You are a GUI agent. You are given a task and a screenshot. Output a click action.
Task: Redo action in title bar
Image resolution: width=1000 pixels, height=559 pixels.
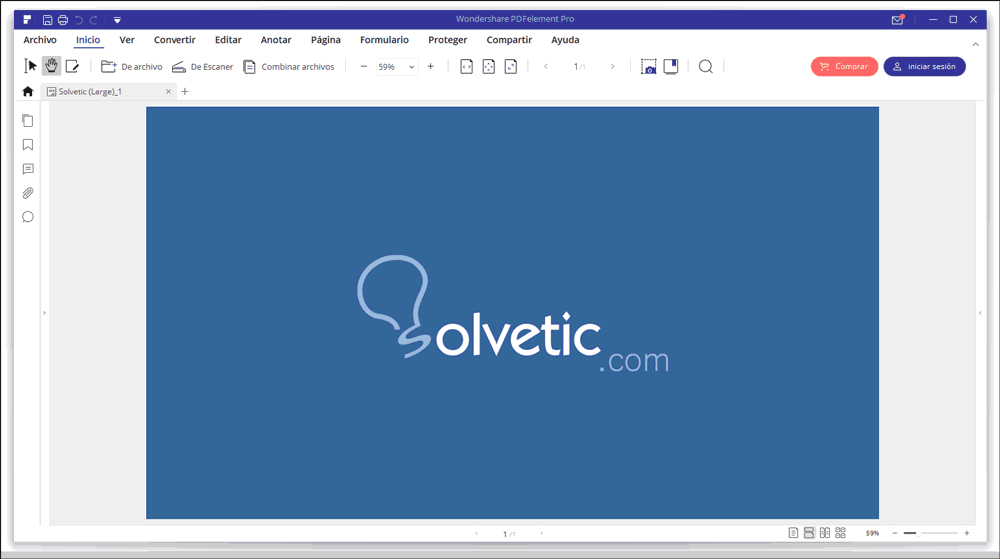(93, 20)
